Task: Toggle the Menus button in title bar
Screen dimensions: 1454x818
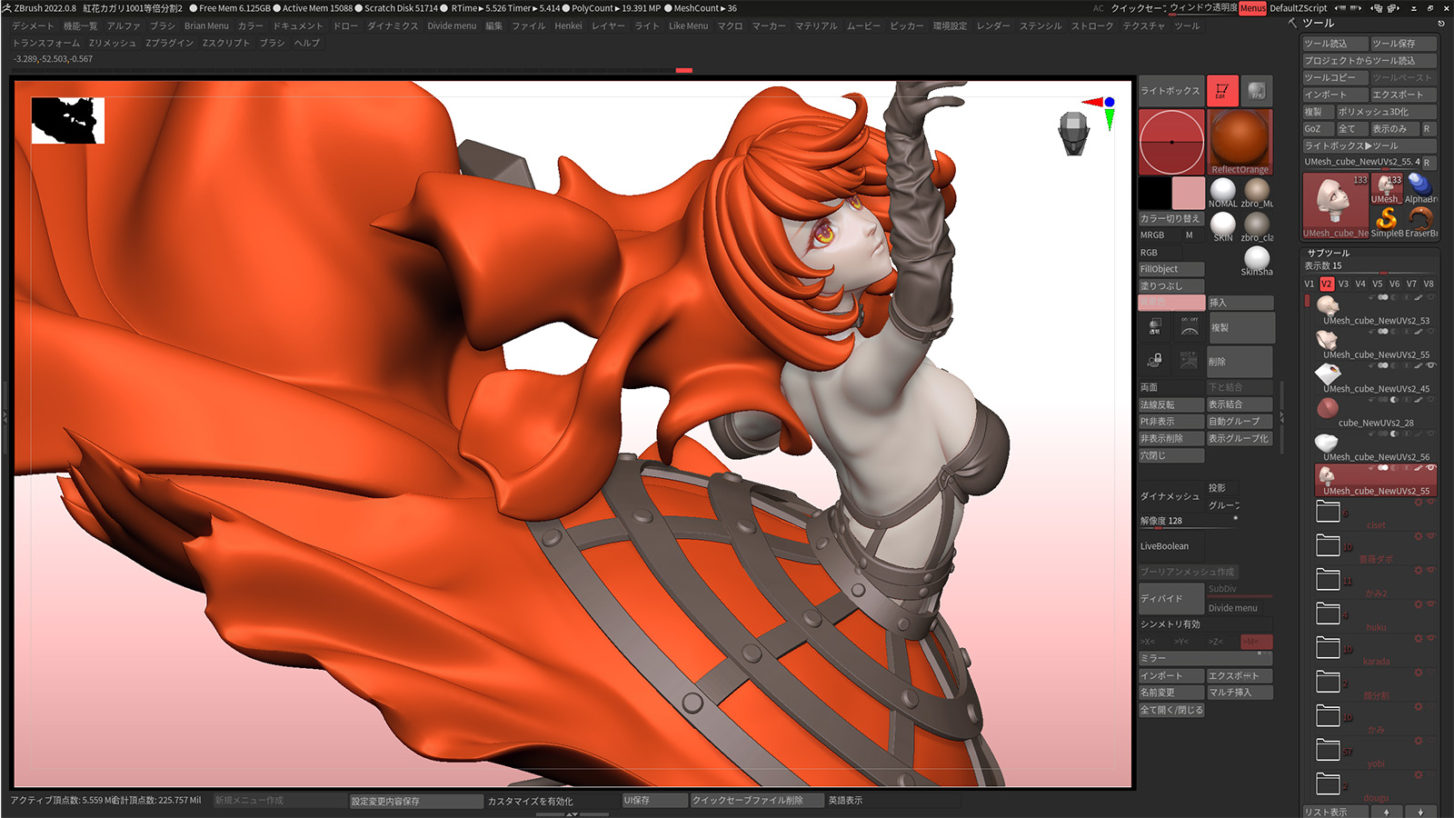Action: pos(1252,8)
